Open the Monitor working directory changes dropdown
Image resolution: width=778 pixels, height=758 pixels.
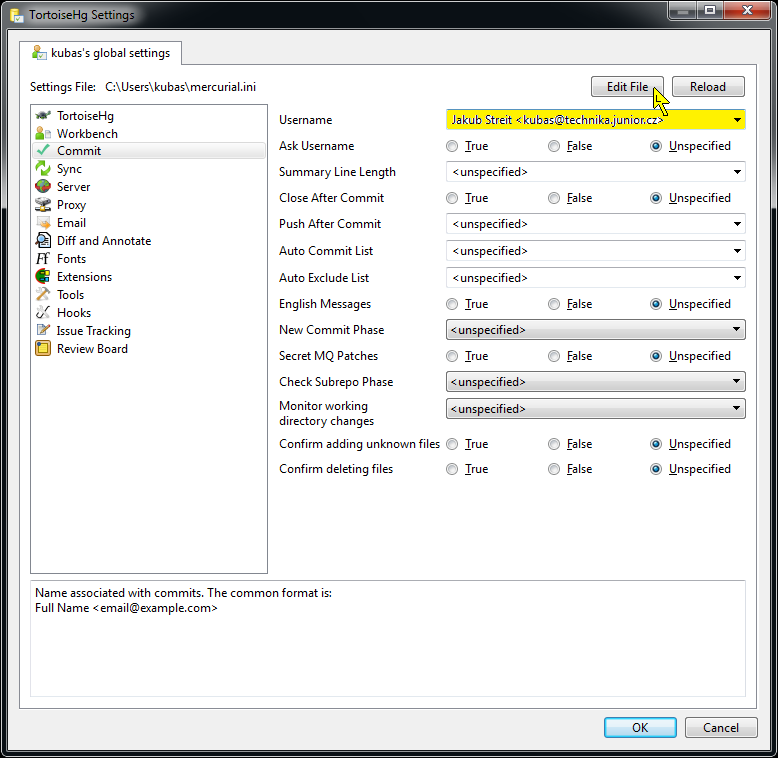coord(595,409)
